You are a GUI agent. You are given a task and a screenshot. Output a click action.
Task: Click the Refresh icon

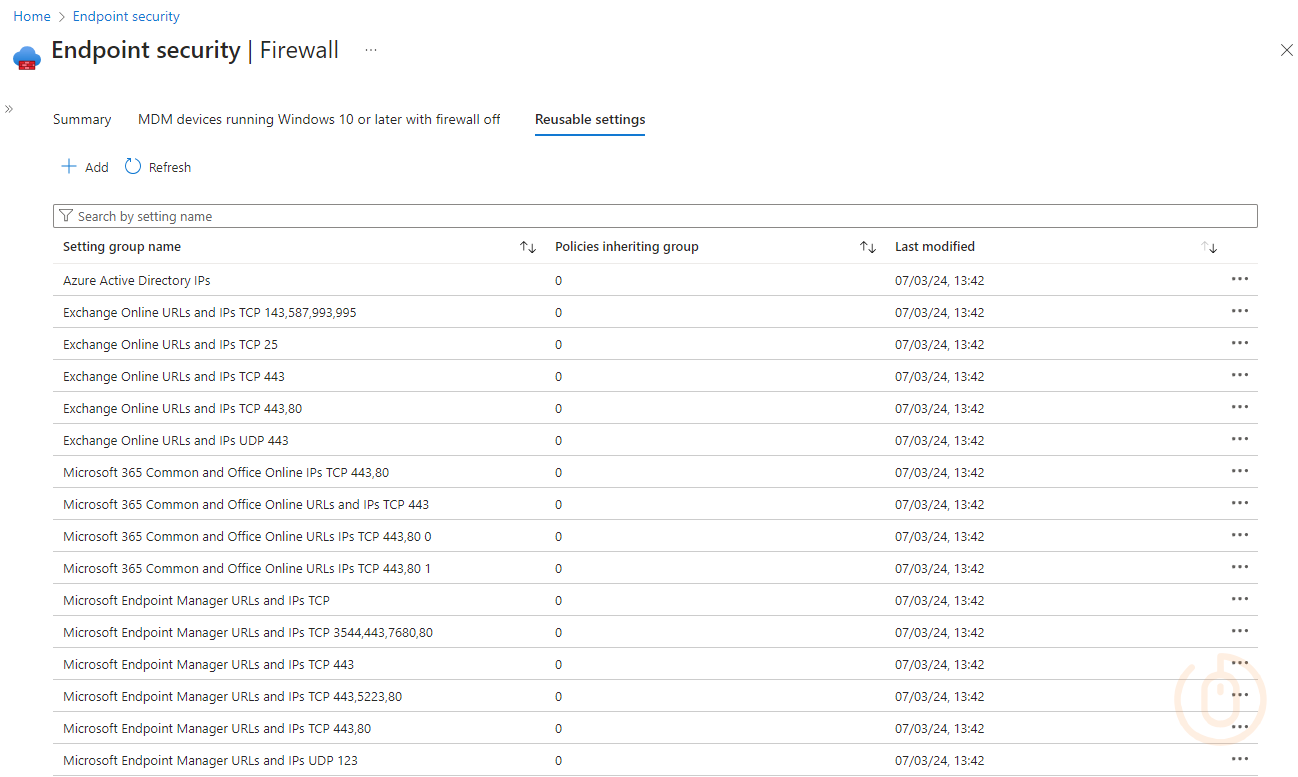[x=133, y=167]
